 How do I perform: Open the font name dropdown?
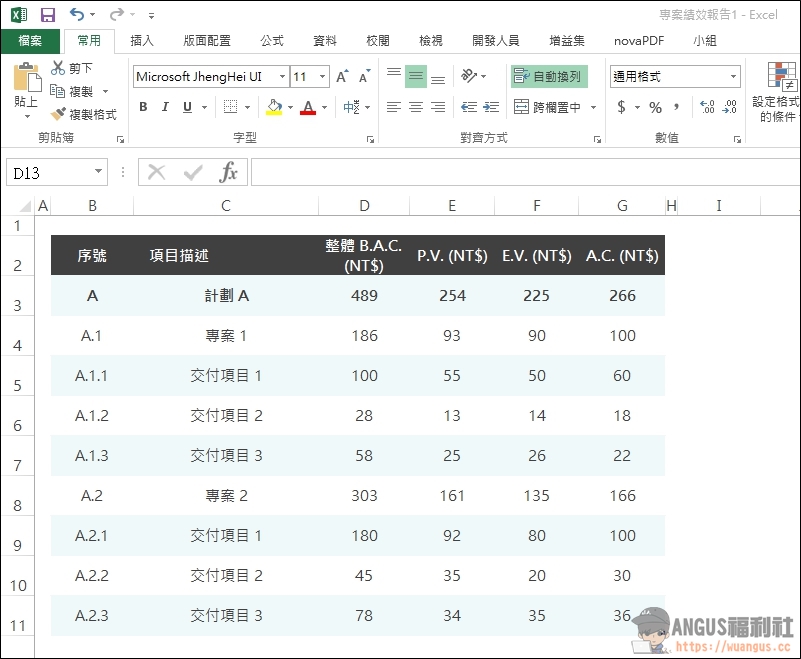[283, 77]
